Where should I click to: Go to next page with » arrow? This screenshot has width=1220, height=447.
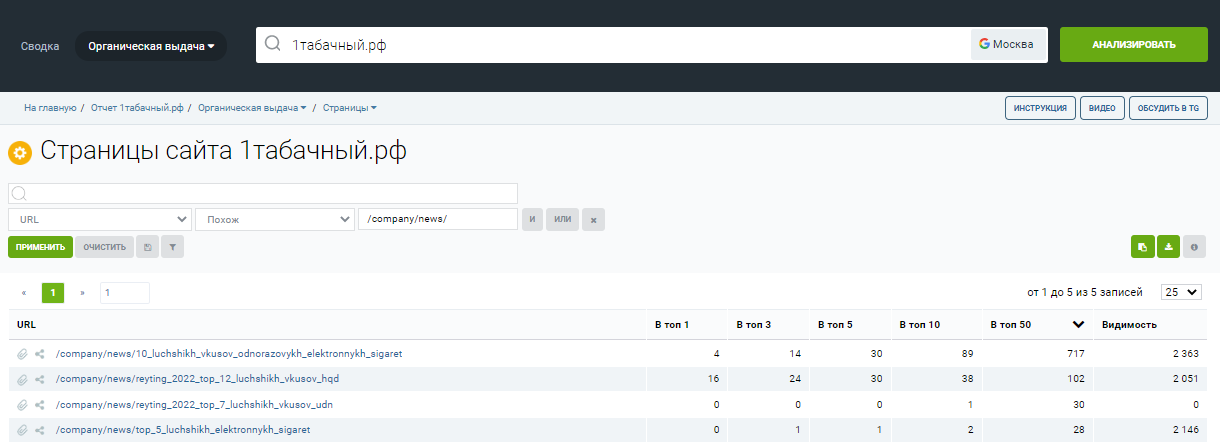click(82, 293)
